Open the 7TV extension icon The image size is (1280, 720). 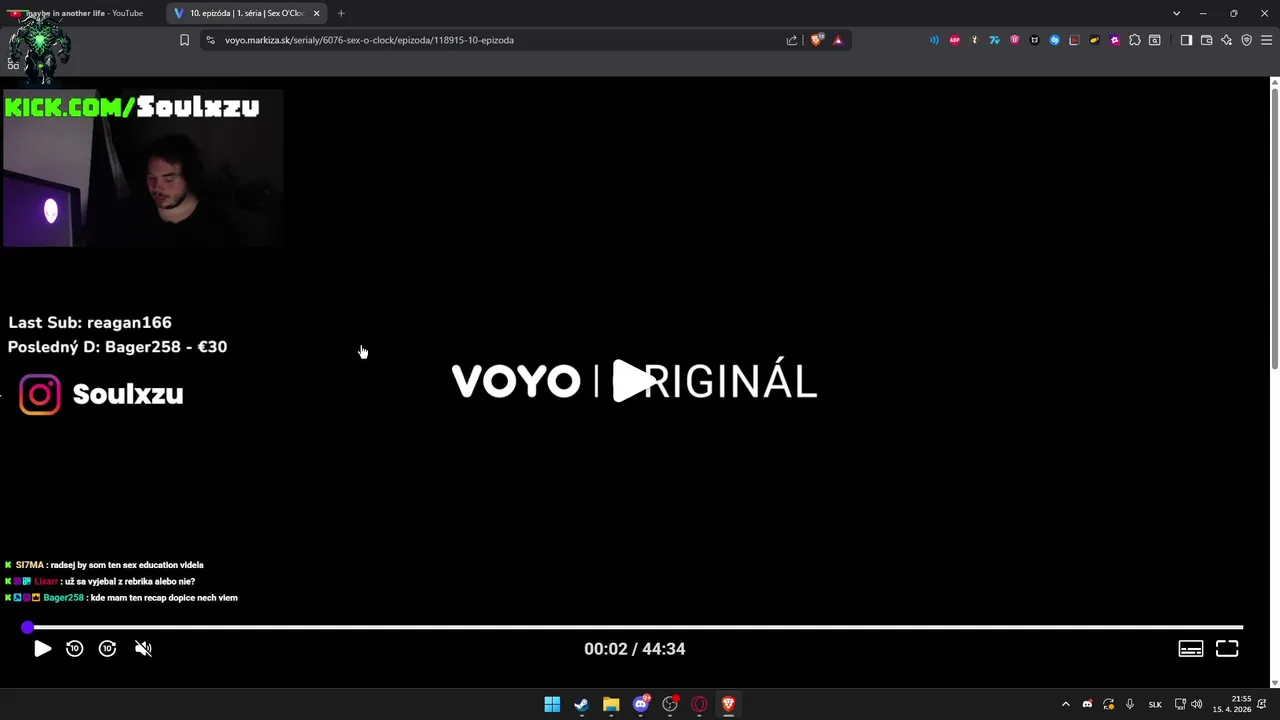(x=994, y=40)
